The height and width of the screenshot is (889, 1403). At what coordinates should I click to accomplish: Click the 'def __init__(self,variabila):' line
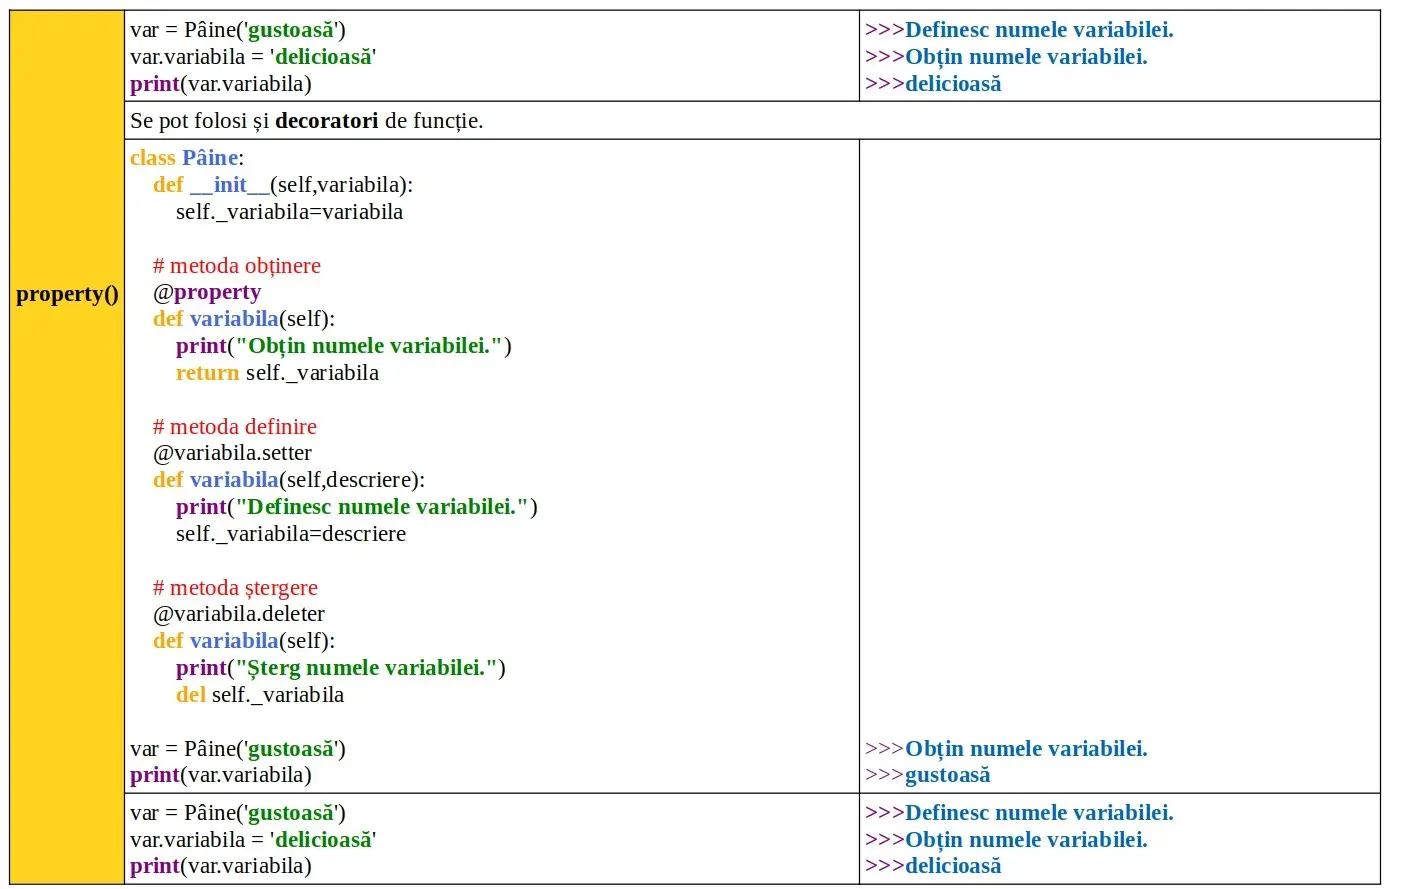(x=283, y=185)
